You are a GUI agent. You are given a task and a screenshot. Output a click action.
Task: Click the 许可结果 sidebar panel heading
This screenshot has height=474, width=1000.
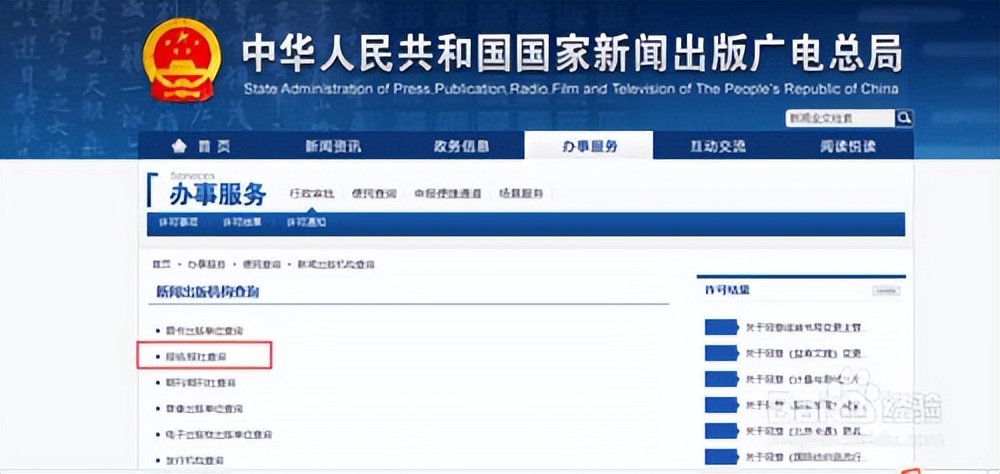tap(727, 290)
